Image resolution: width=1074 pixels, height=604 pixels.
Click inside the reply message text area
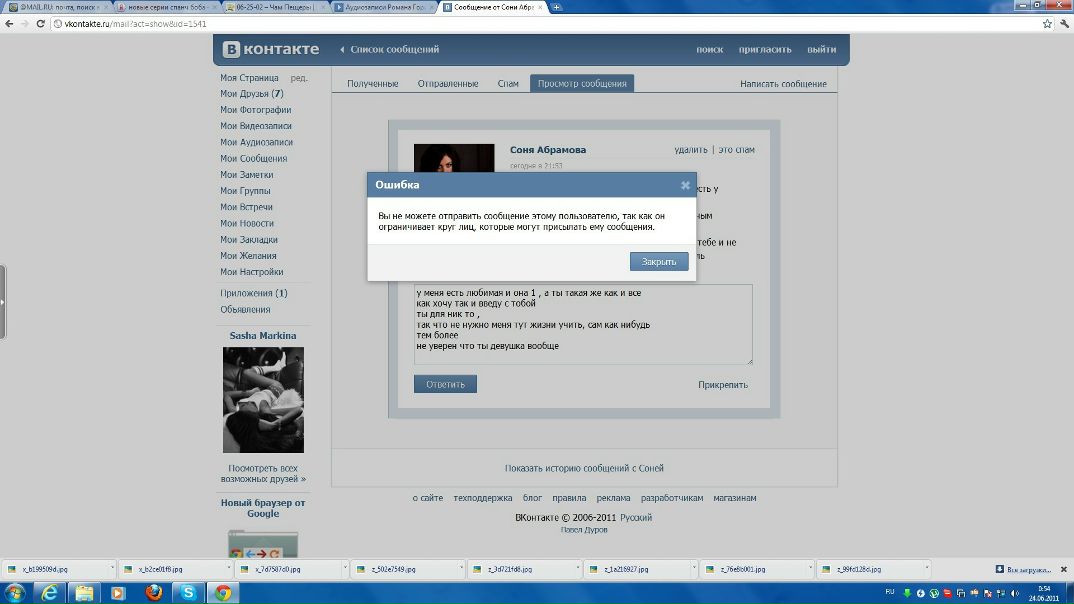[583, 324]
